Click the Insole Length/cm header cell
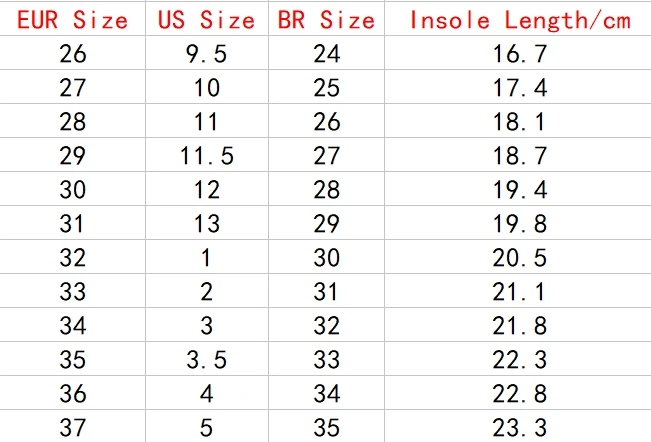 (x=518, y=20)
